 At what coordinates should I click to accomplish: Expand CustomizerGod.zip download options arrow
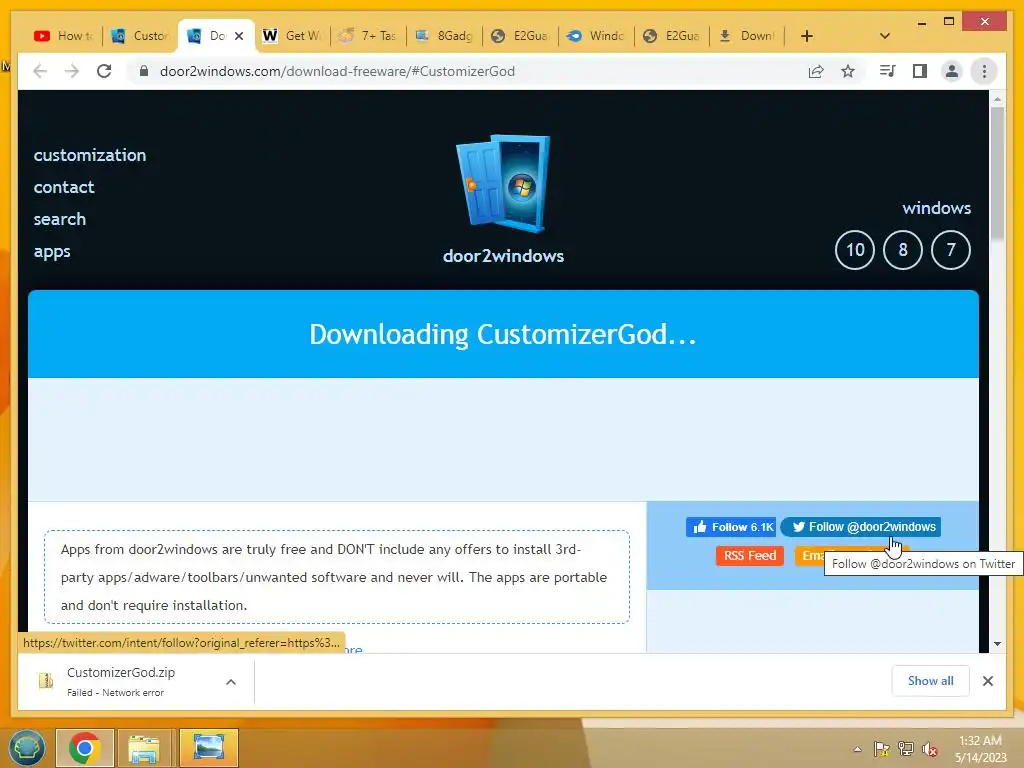pos(231,682)
